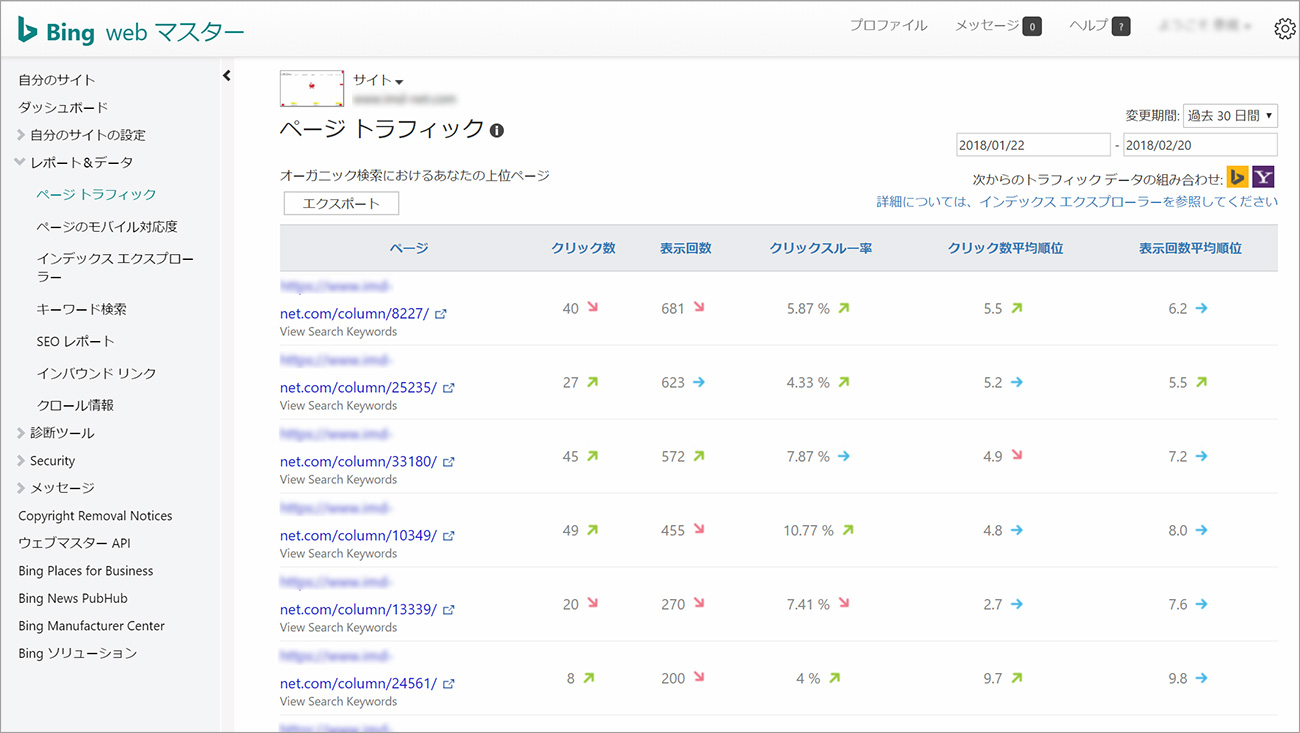The width and height of the screenshot is (1300, 733).
Task: Click green arrow beside 10.77 %
Action: click(x=848, y=530)
